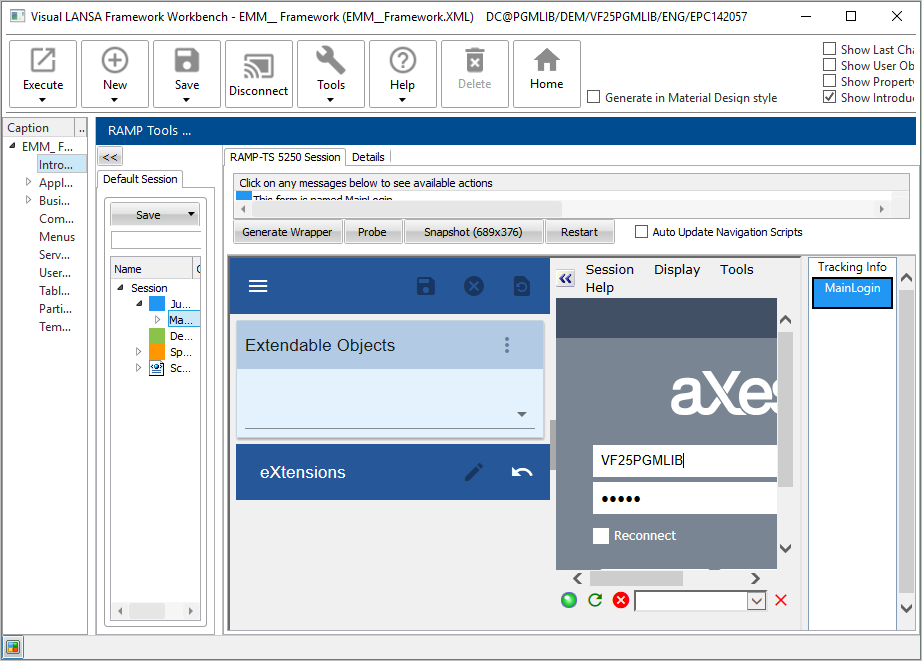
Task: Click the pencil edit icon beside eXtensions
Action: pos(474,472)
